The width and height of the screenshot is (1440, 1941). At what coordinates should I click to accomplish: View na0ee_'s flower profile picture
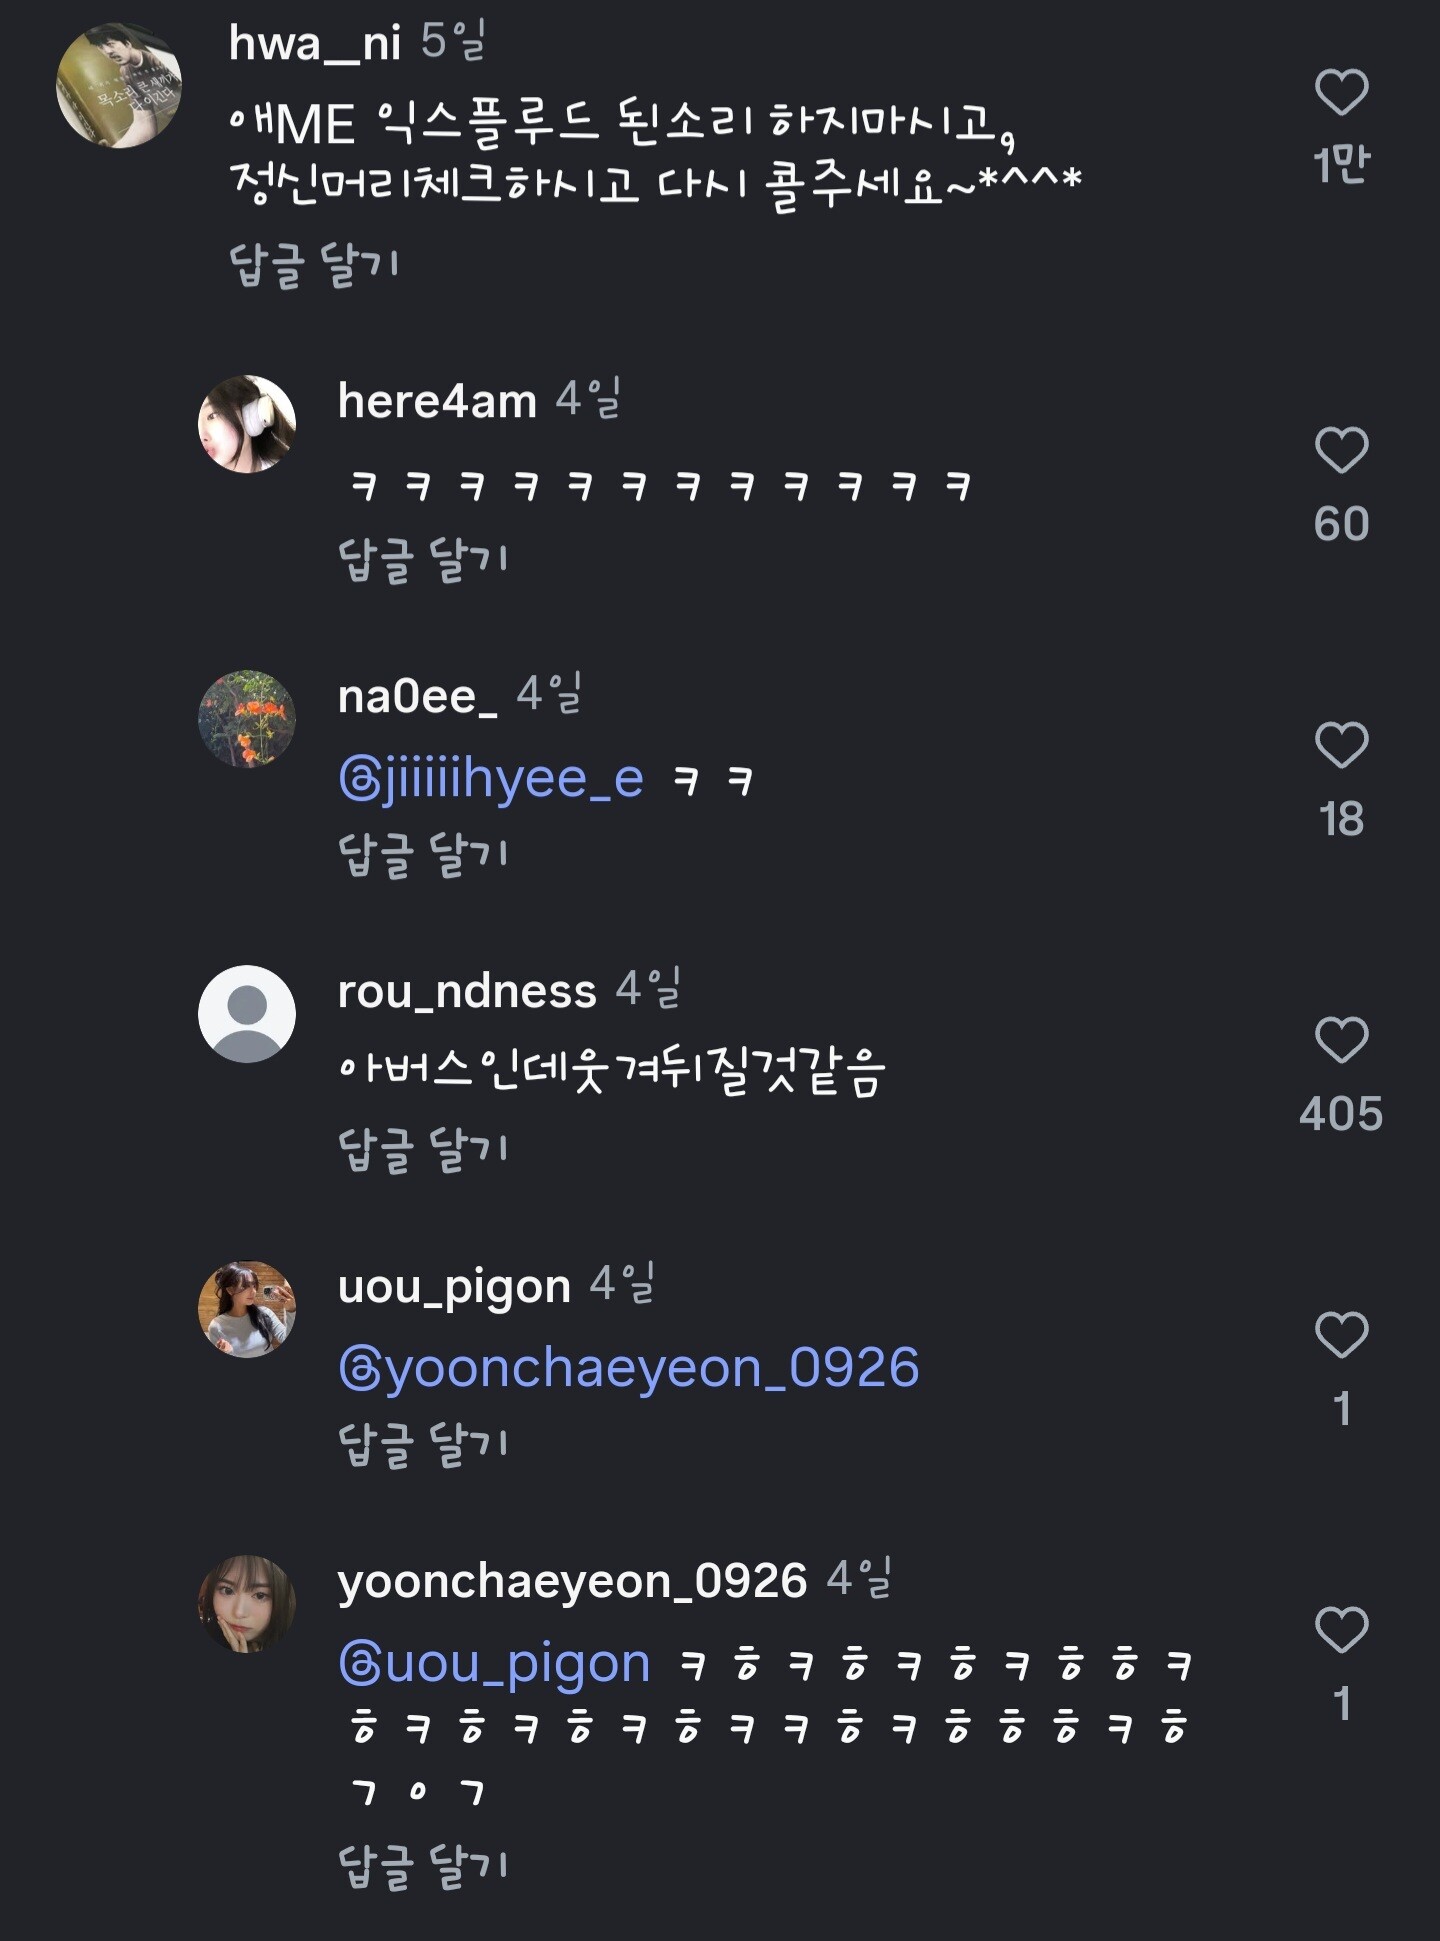pyautogui.click(x=247, y=719)
